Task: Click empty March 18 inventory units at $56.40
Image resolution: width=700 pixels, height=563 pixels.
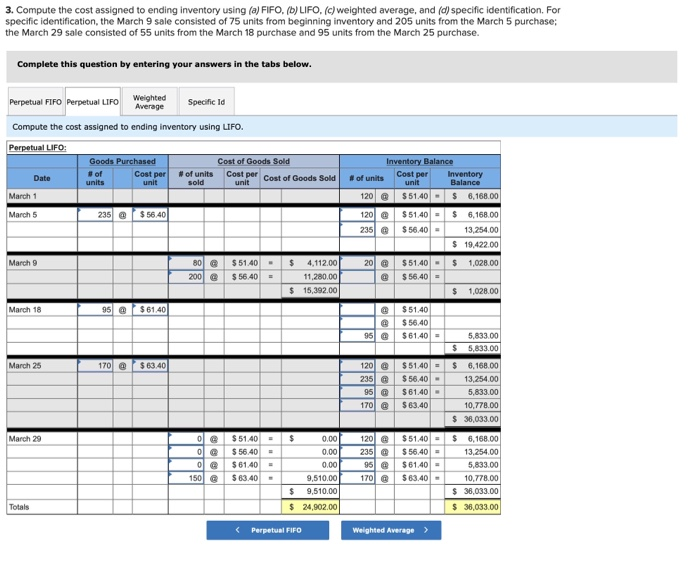Action: coord(358,322)
